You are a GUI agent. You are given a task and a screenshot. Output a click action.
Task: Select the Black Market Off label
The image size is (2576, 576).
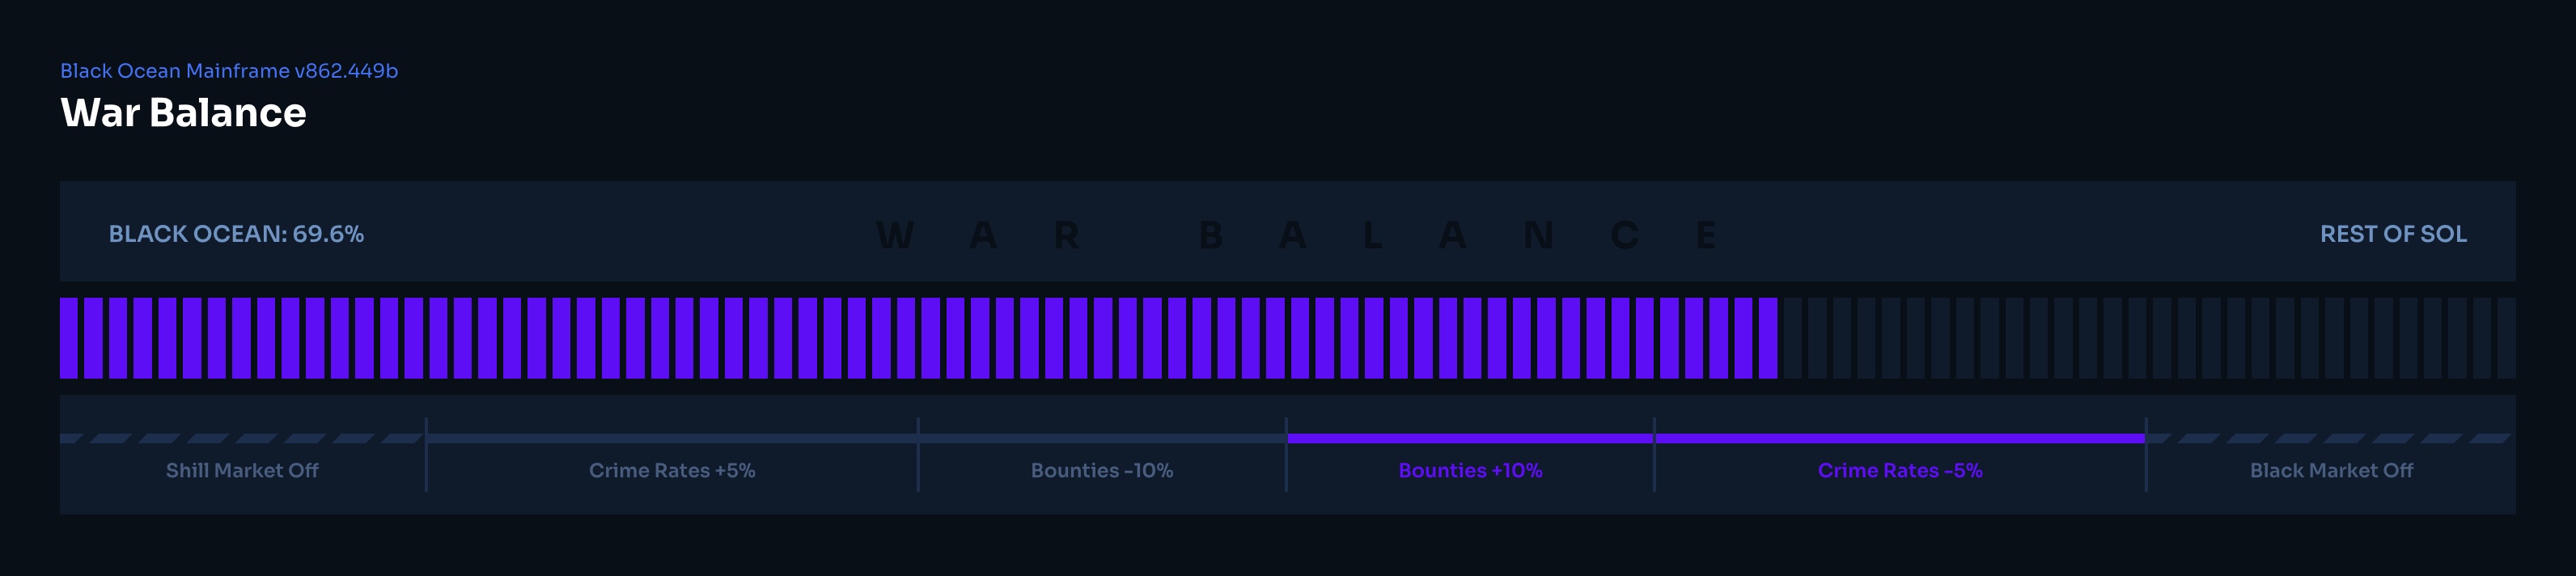click(x=2331, y=470)
